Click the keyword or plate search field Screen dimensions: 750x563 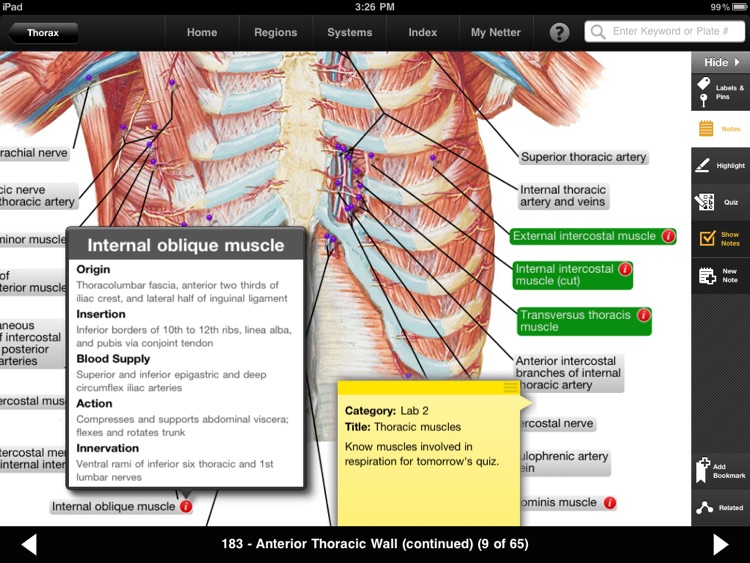[x=664, y=32]
